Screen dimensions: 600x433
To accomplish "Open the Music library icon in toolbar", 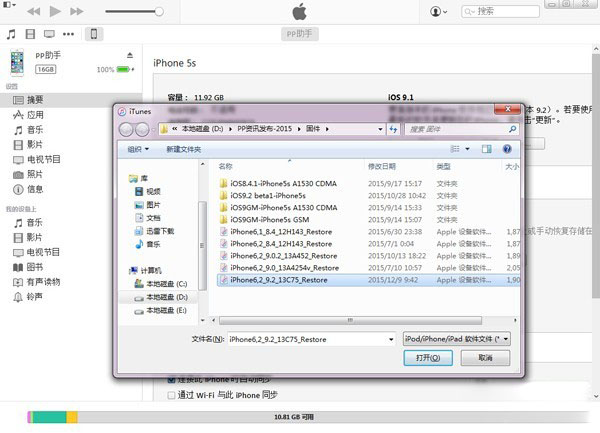I will coord(11,34).
